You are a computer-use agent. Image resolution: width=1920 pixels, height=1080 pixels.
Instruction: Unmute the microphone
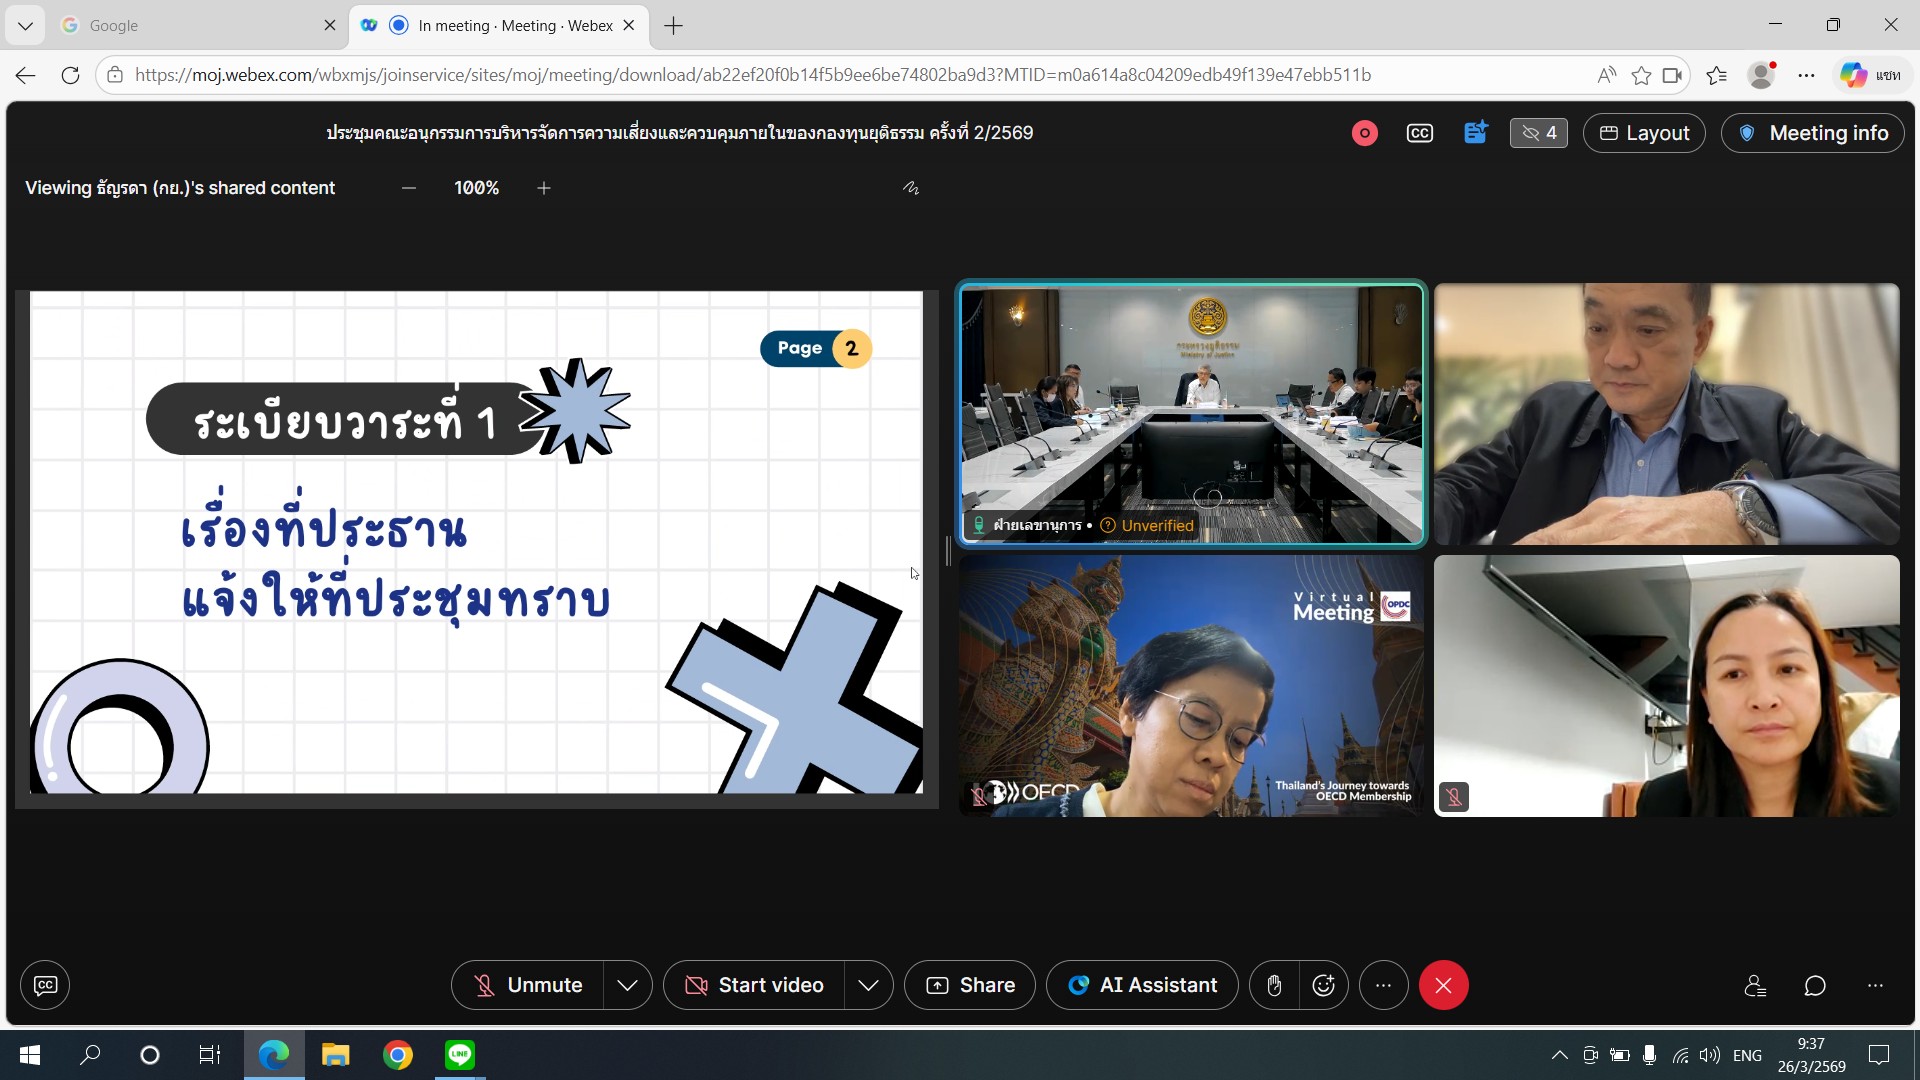[x=527, y=985]
